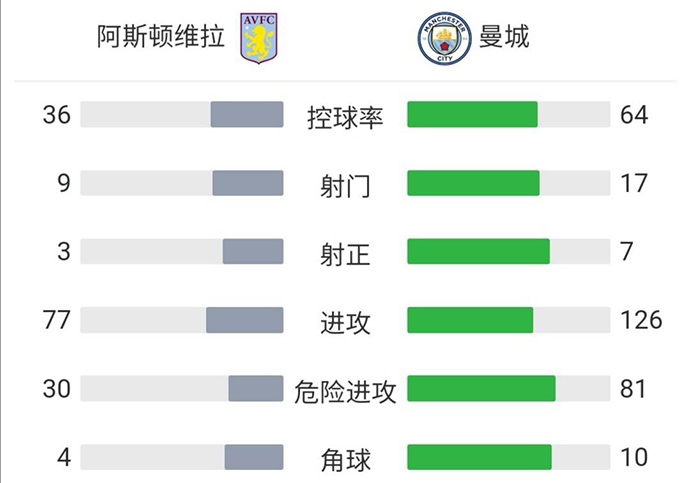Open the 曼城 team name

(505, 37)
